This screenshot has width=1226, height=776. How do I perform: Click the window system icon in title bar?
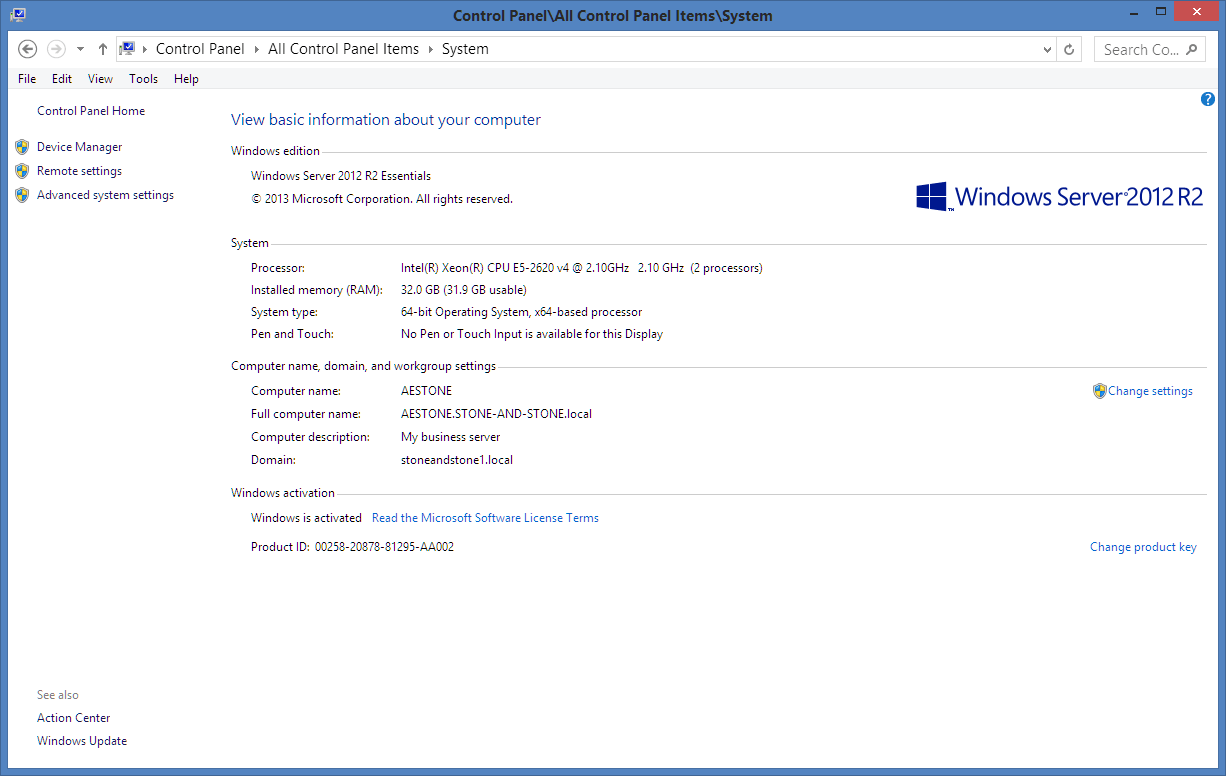[x=18, y=14]
